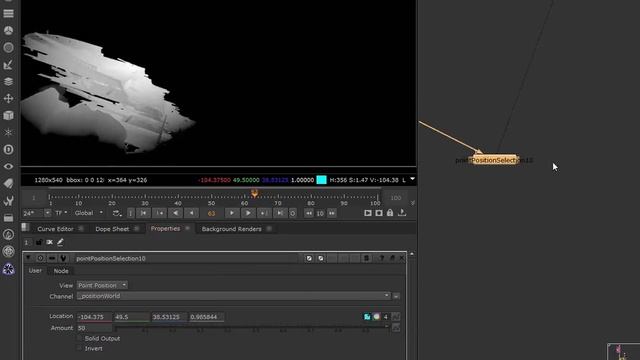Open the Other nodes menu icon
The height and width of the screenshot is (360, 640).
(8, 218)
